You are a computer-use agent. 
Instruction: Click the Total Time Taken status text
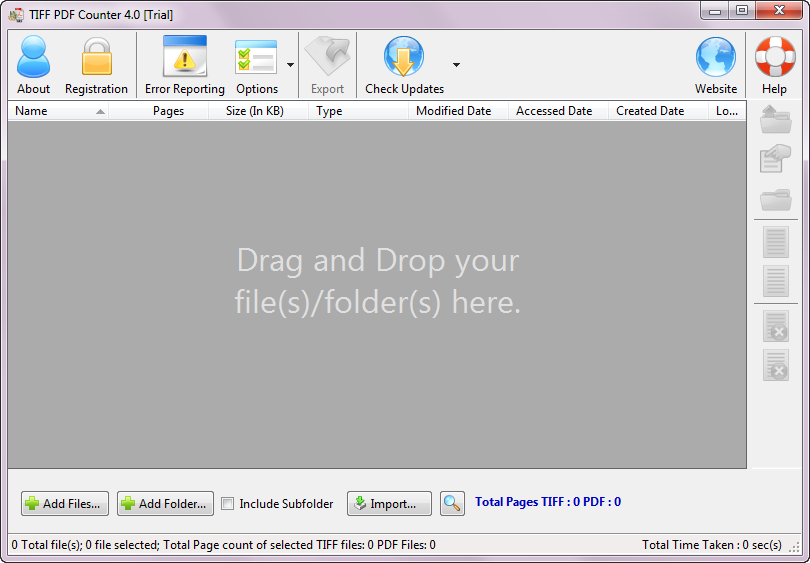coord(711,545)
